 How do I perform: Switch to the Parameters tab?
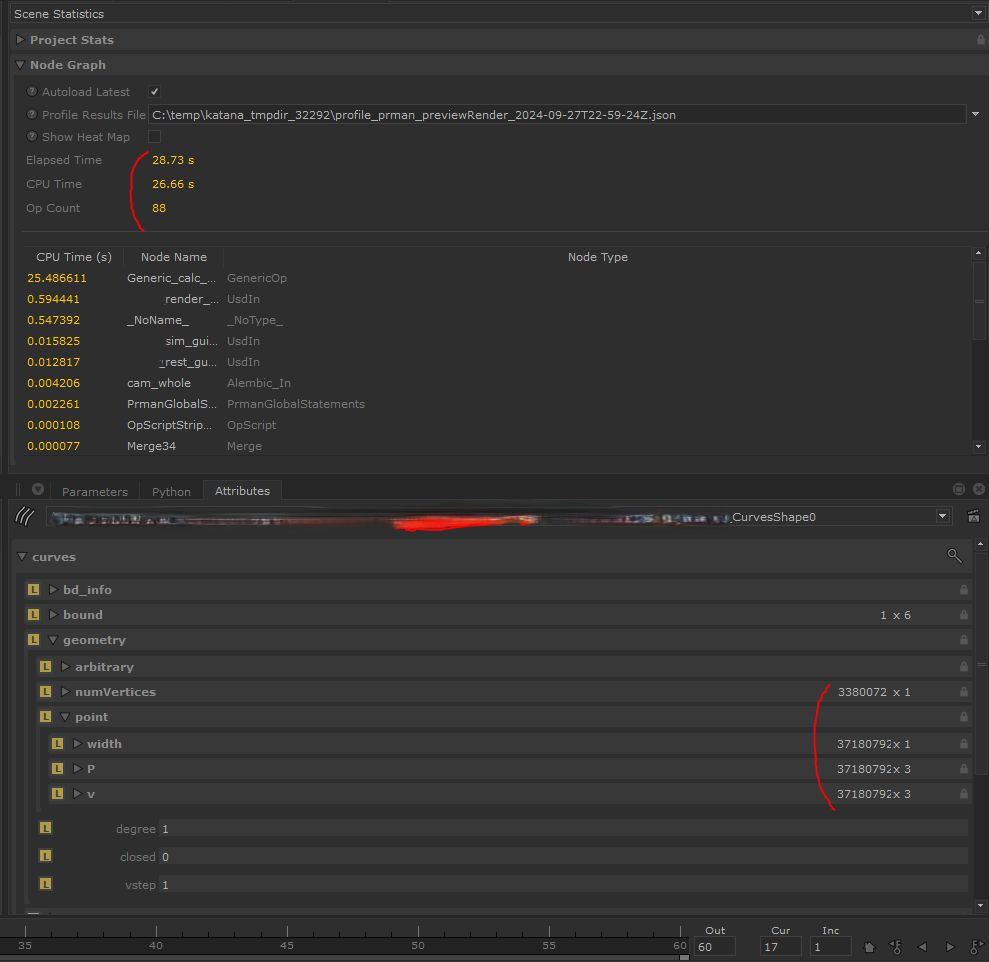pos(95,492)
